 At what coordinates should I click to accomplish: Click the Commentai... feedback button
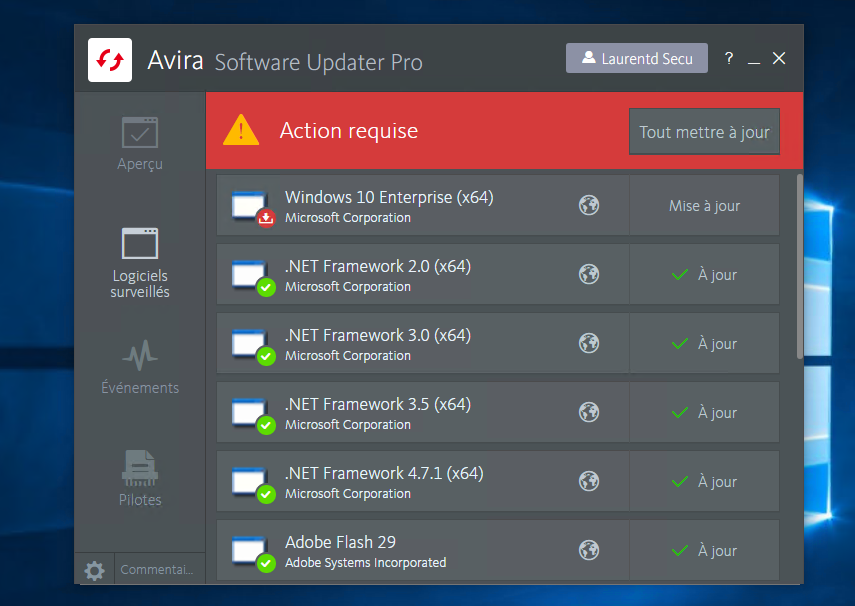tap(157, 569)
